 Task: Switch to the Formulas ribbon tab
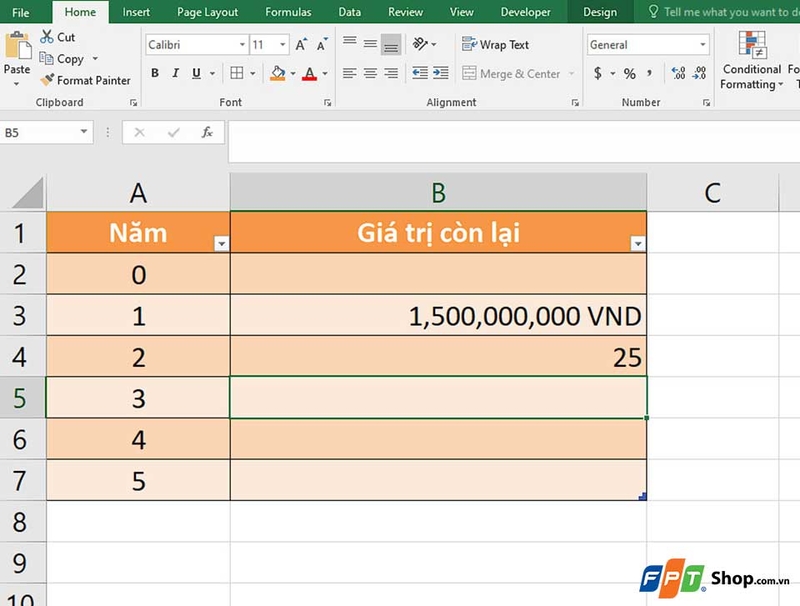288,12
